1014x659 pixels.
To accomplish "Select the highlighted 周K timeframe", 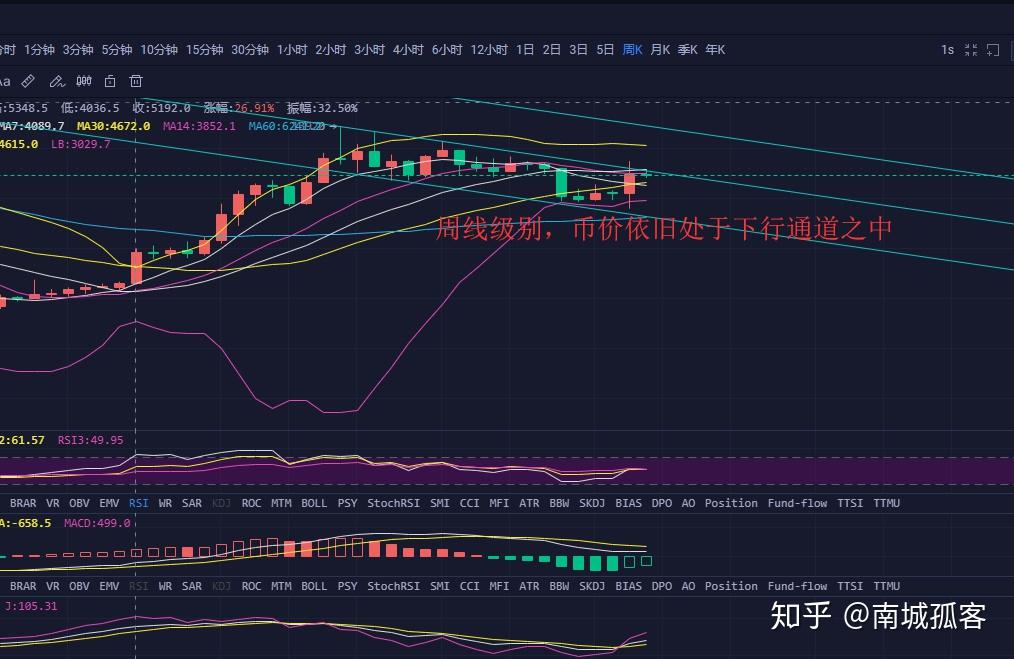I will (x=632, y=50).
